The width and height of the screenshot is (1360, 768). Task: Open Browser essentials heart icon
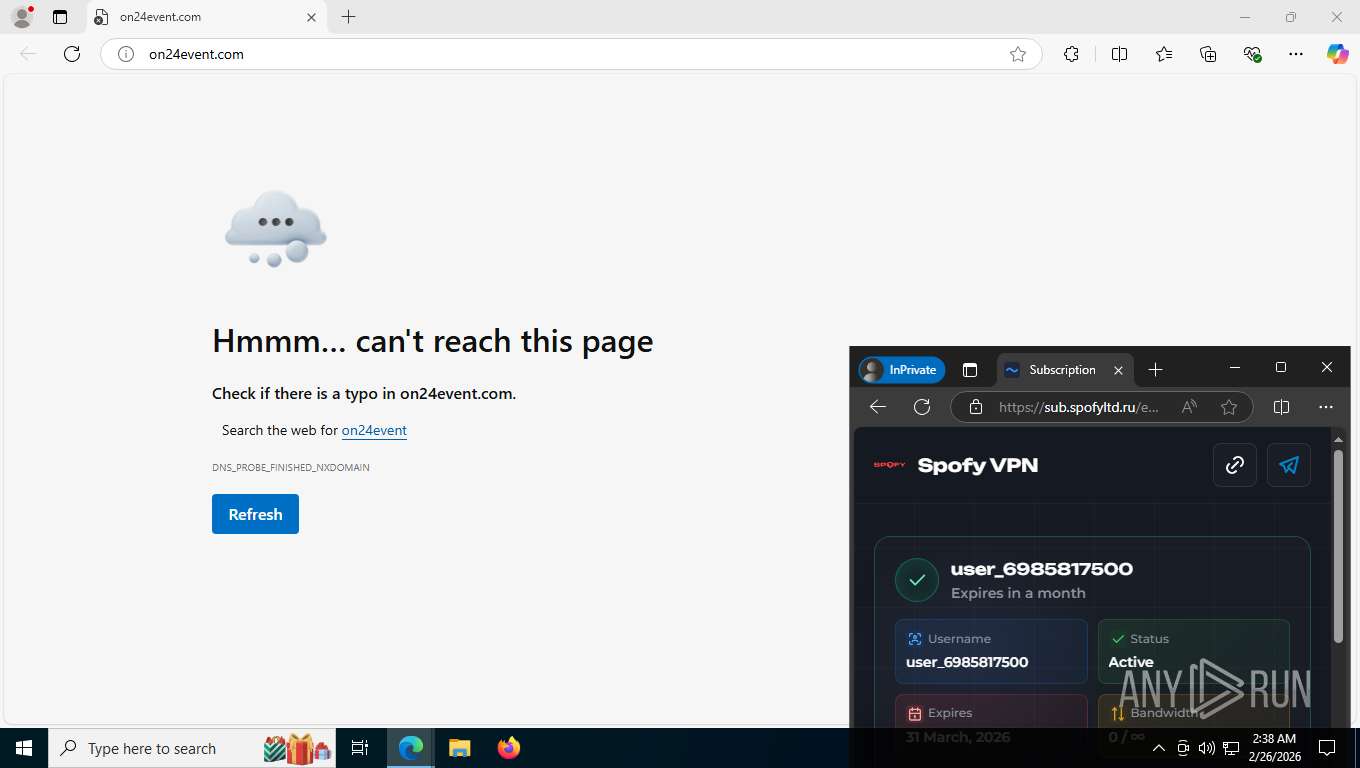1252,54
